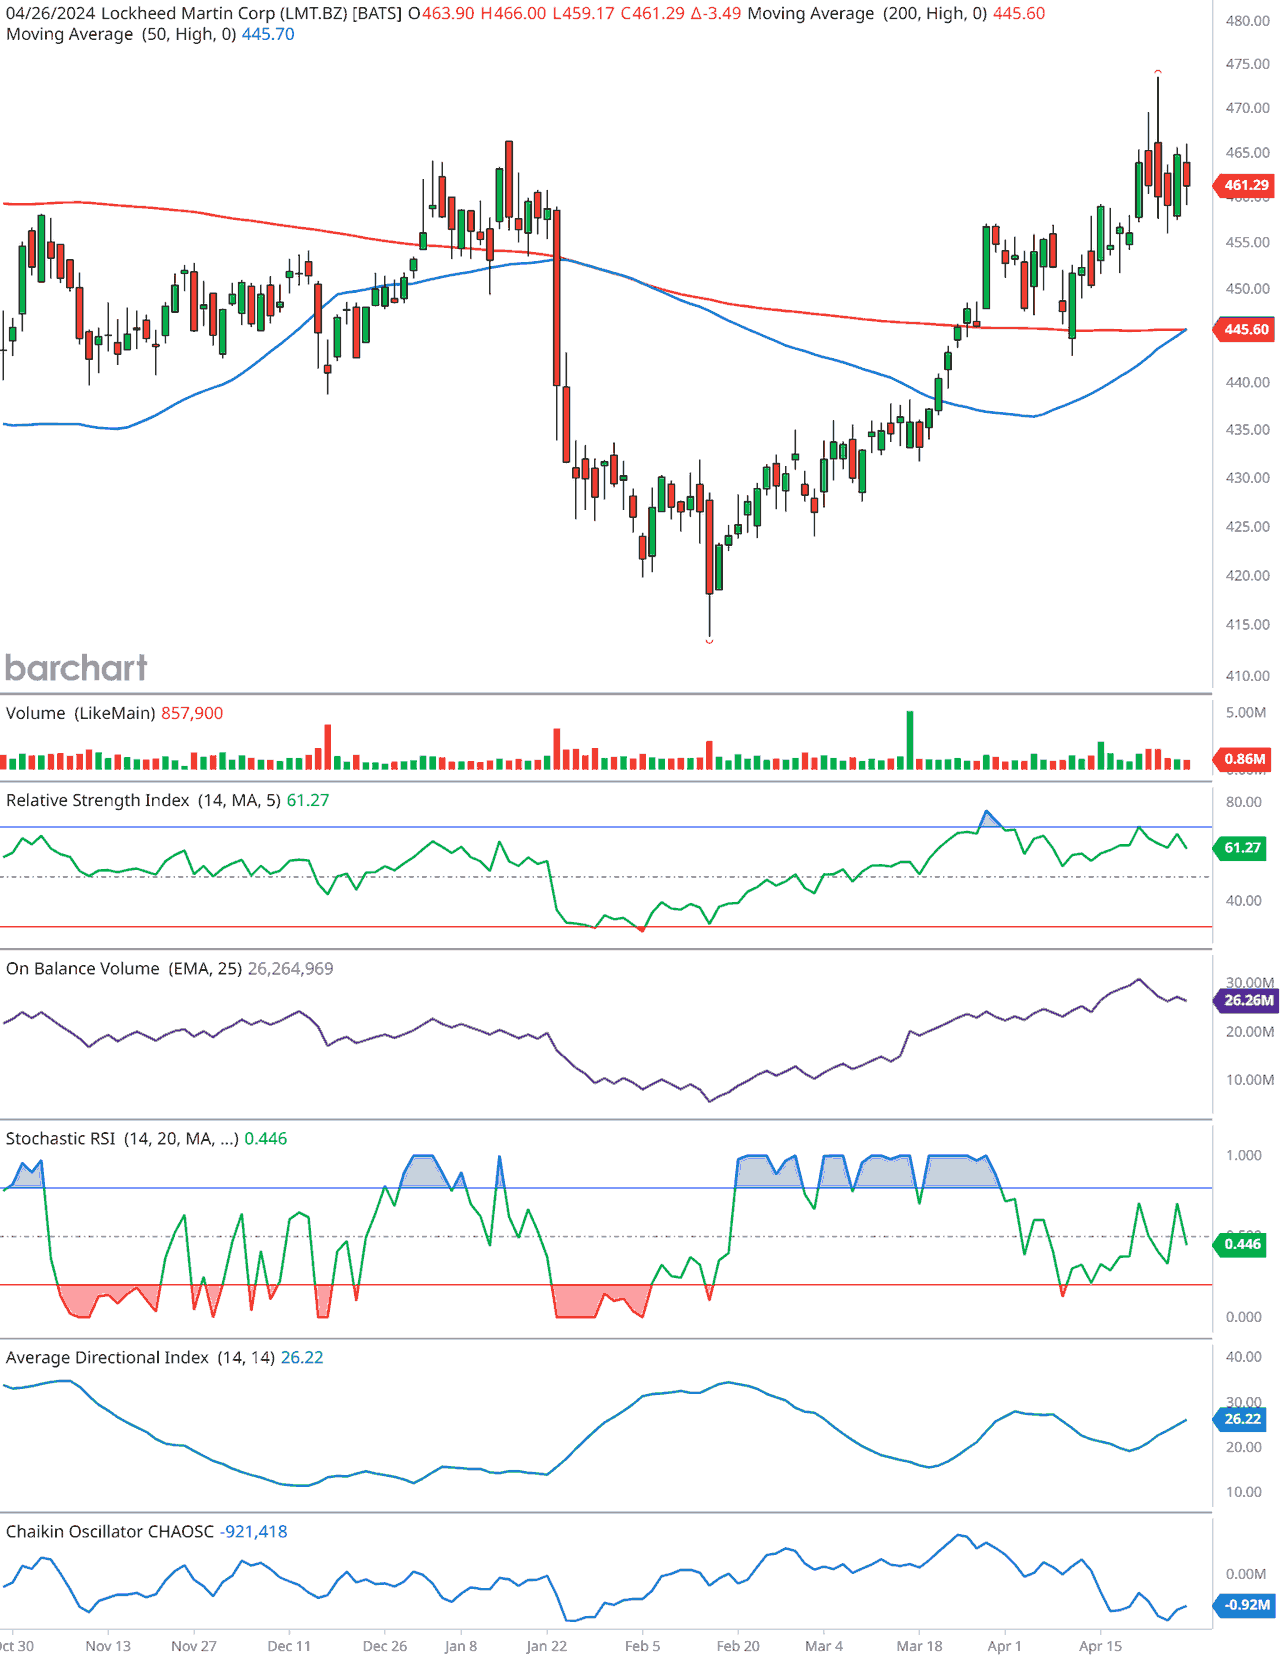Click the red 461.29 last price badge
This screenshot has height=1661, width=1280.
pyautogui.click(x=1244, y=185)
